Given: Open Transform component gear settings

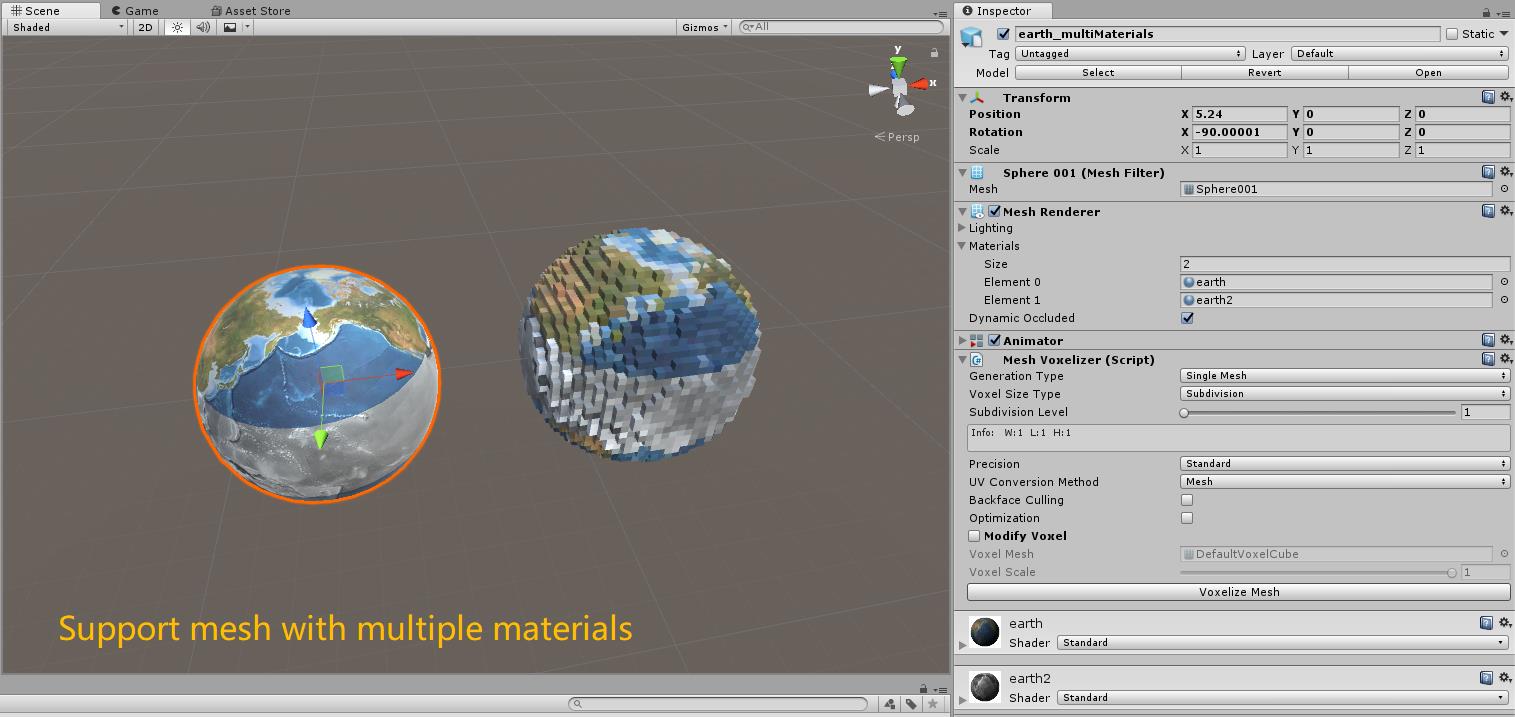Looking at the screenshot, I should click(1505, 97).
